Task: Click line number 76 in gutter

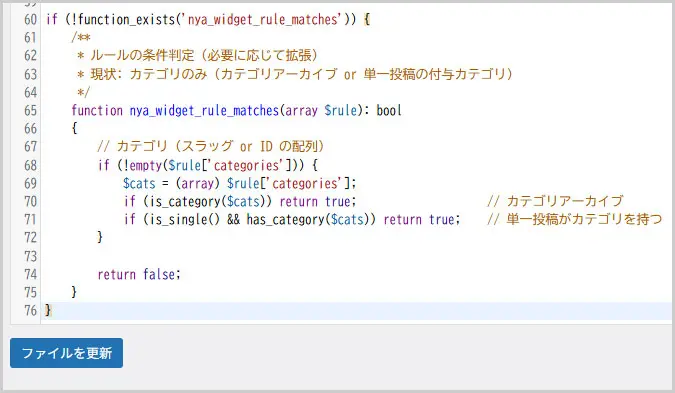Action: coord(31,310)
